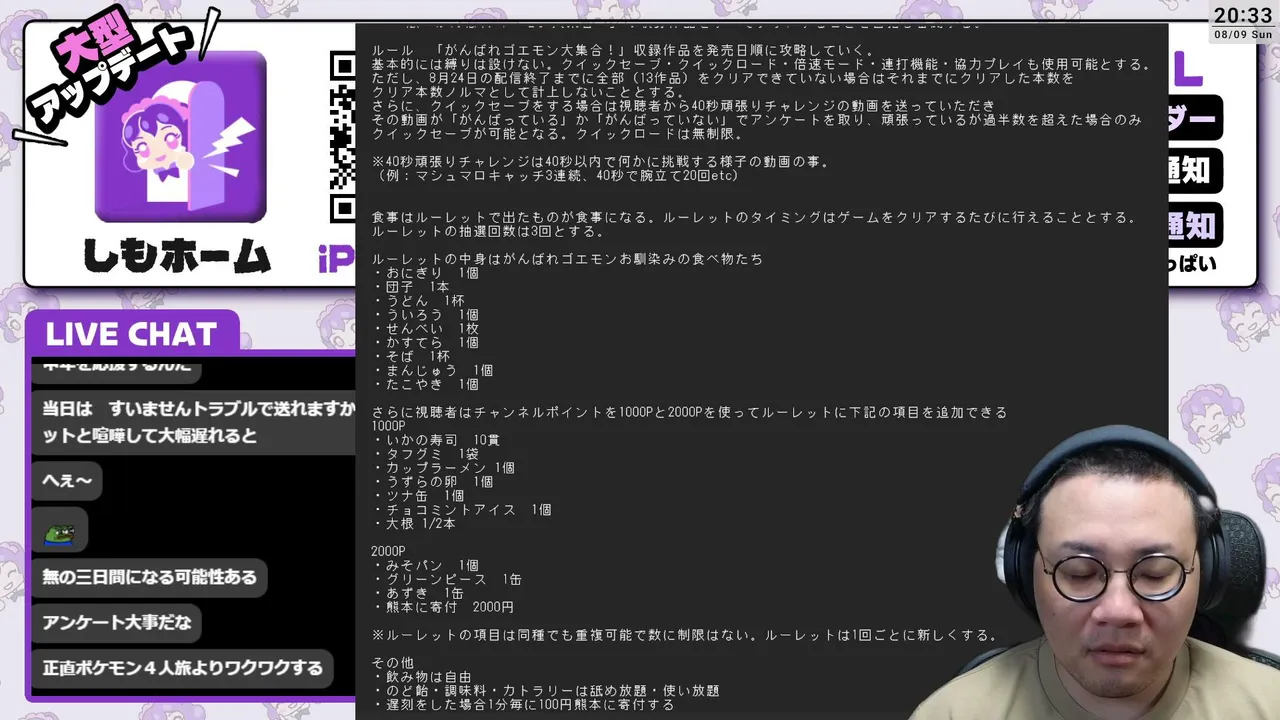
Task: Click the QR code beside the app icon
Action: click(x=343, y=138)
